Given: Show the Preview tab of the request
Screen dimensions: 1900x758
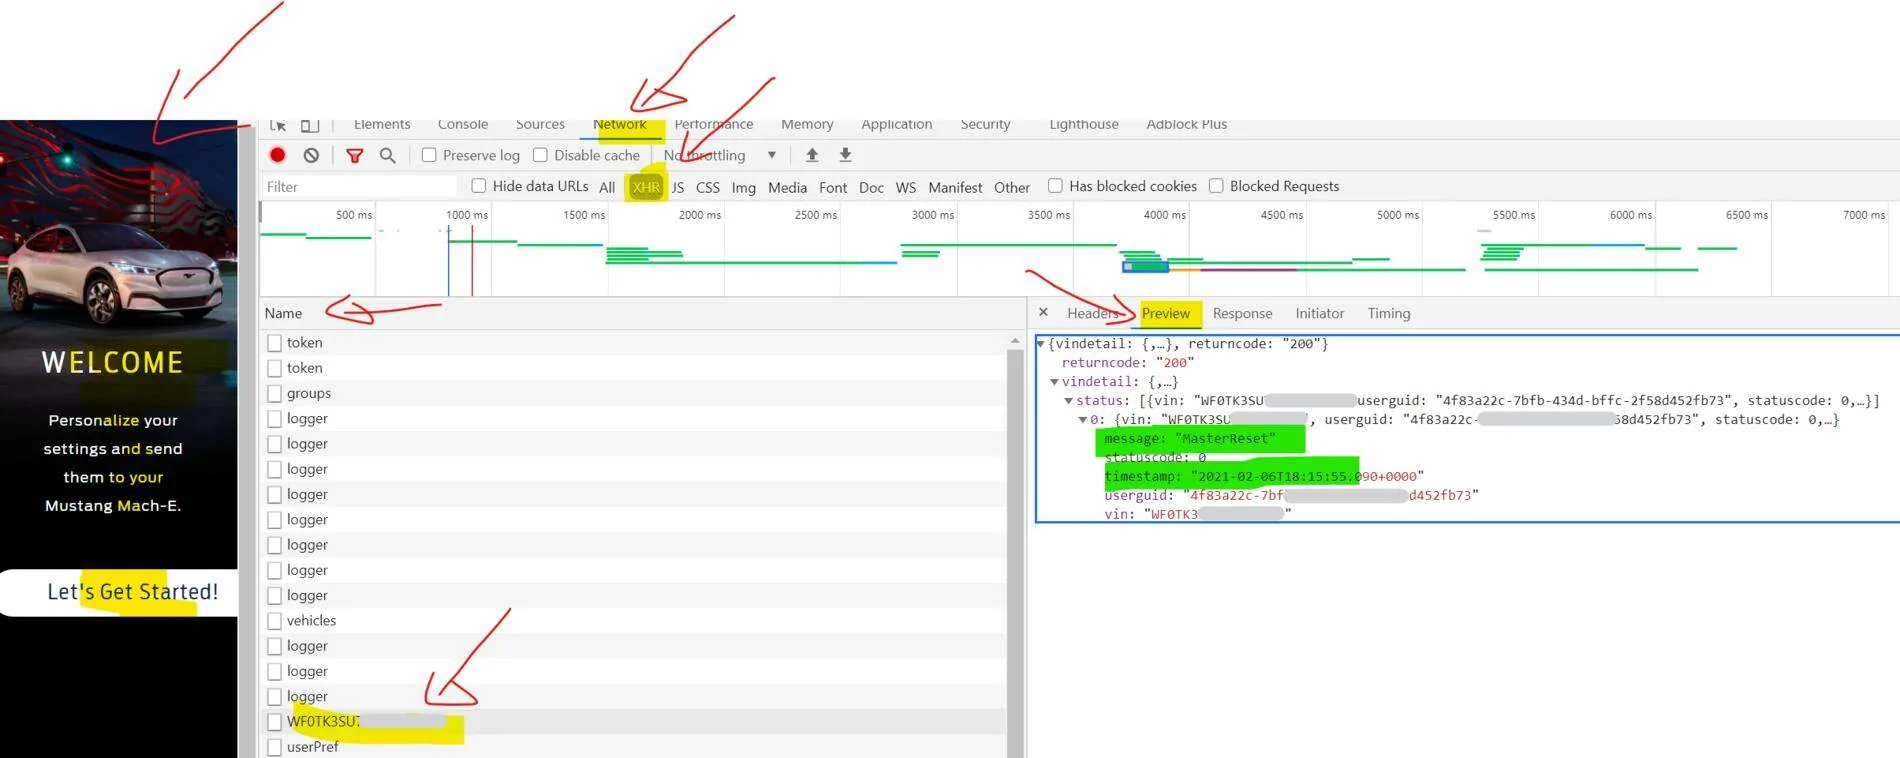Looking at the screenshot, I should (1166, 313).
